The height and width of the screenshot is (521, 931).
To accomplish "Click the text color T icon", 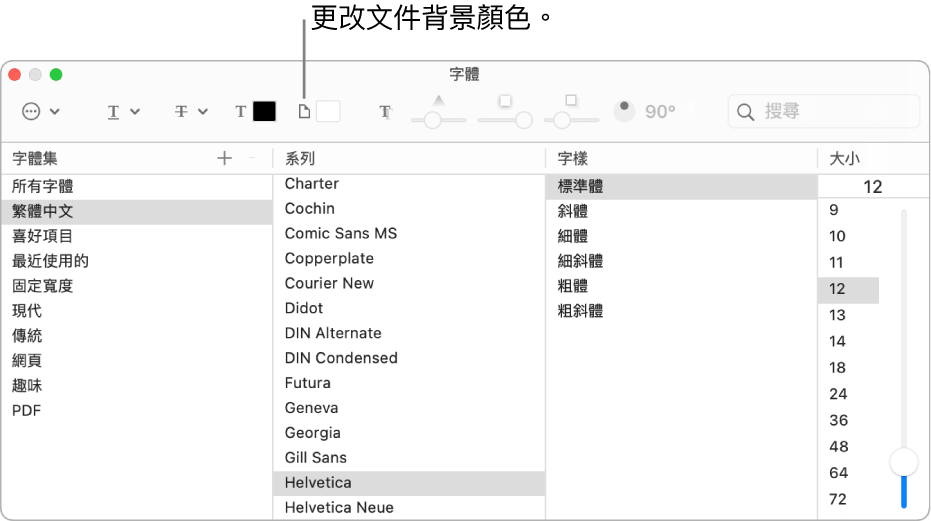I will 240,111.
